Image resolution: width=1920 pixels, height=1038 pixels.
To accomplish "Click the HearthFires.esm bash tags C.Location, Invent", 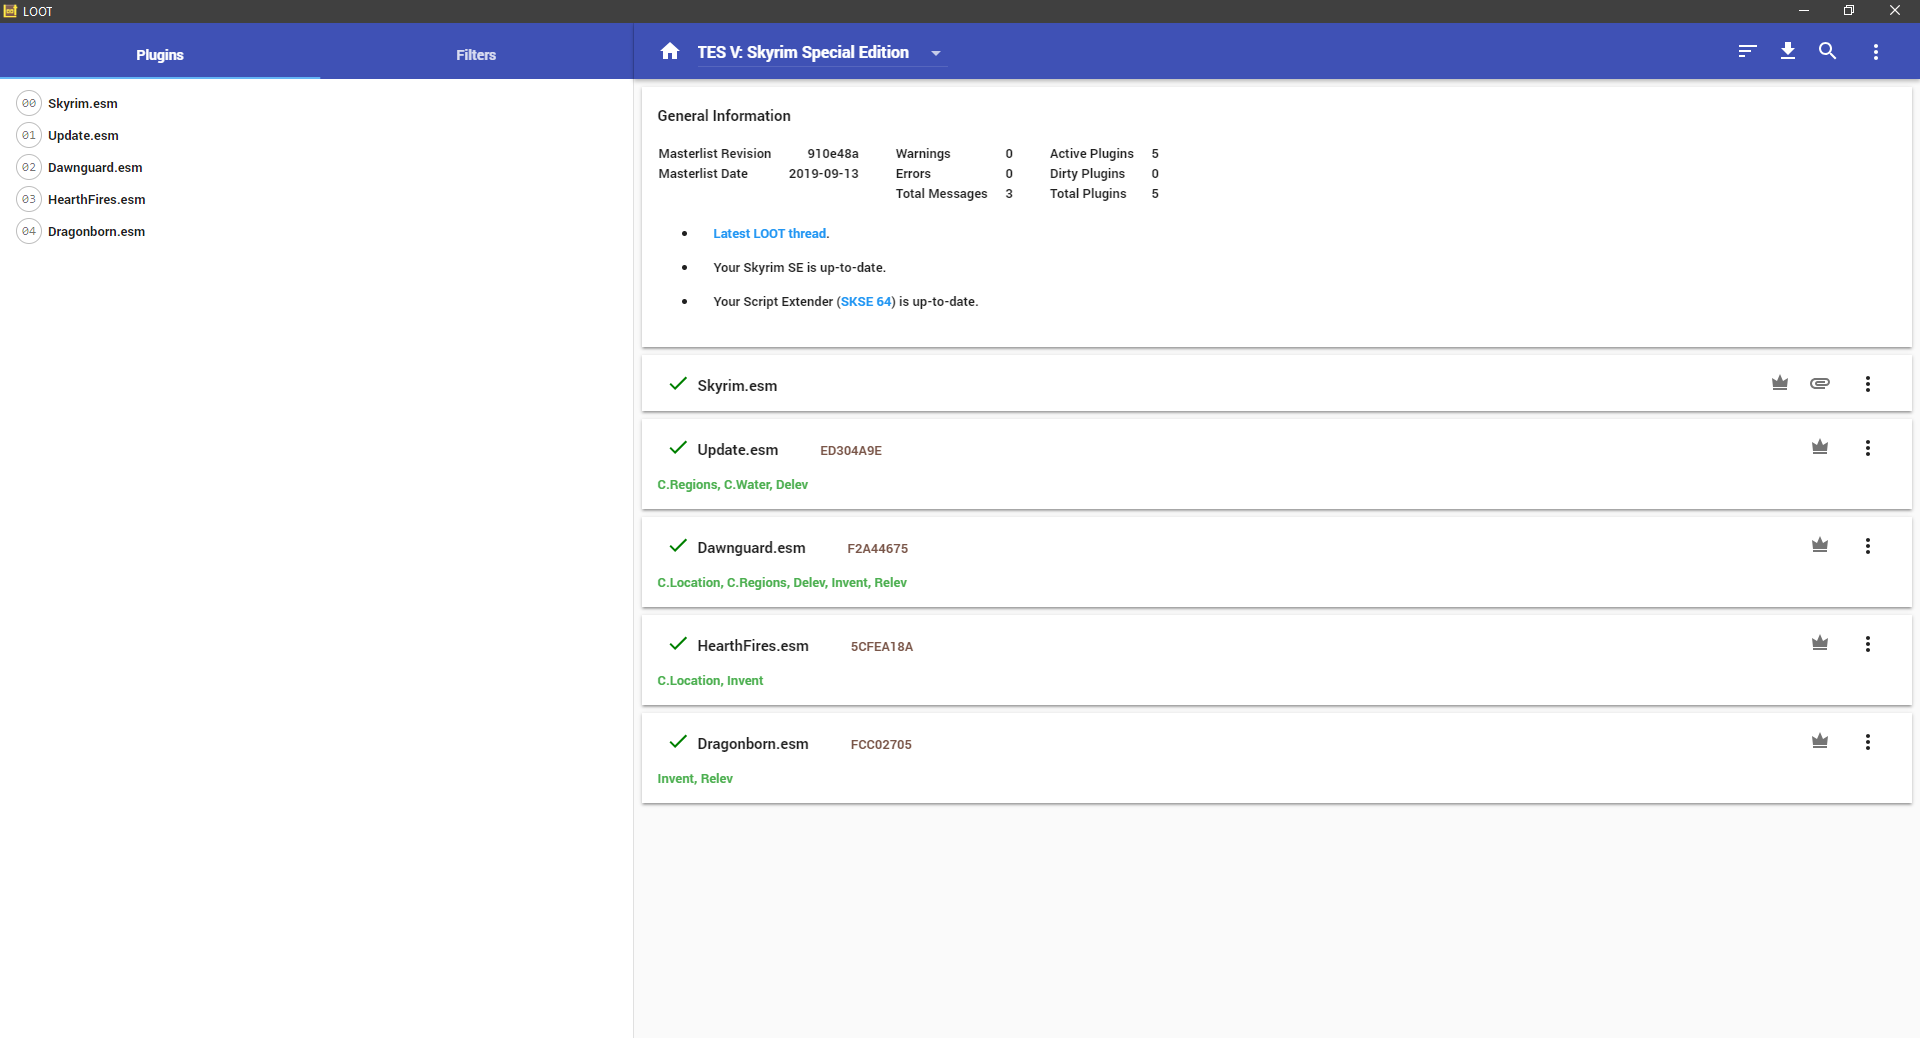I will coord(710,681).
